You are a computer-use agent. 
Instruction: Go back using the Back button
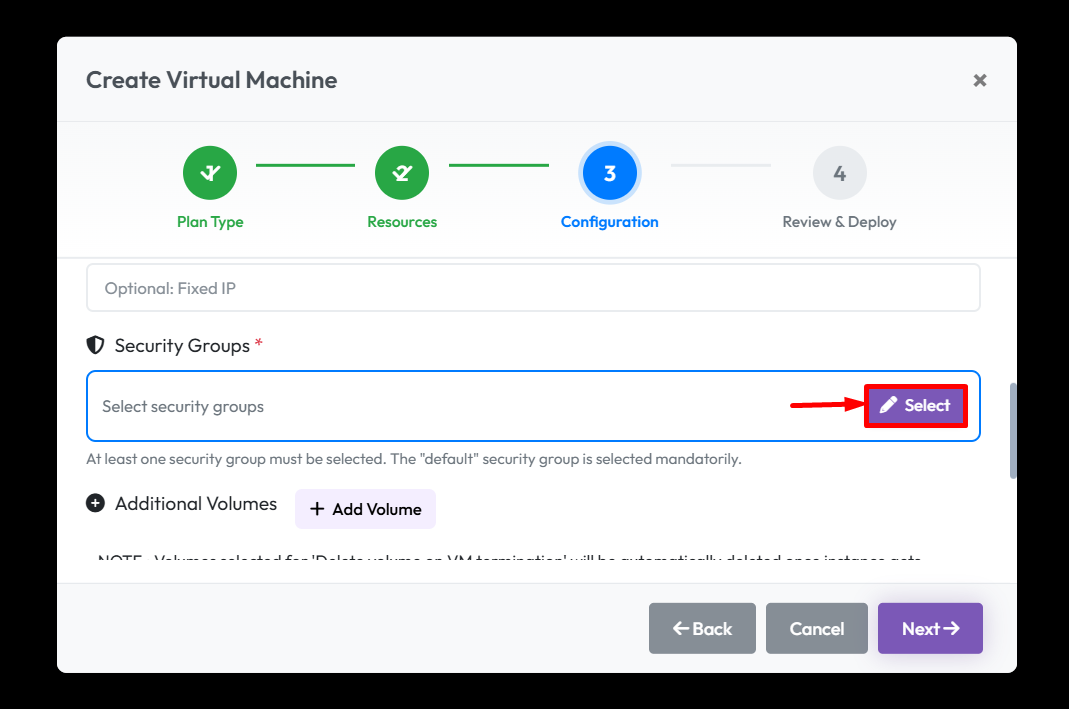pos(702,628)
